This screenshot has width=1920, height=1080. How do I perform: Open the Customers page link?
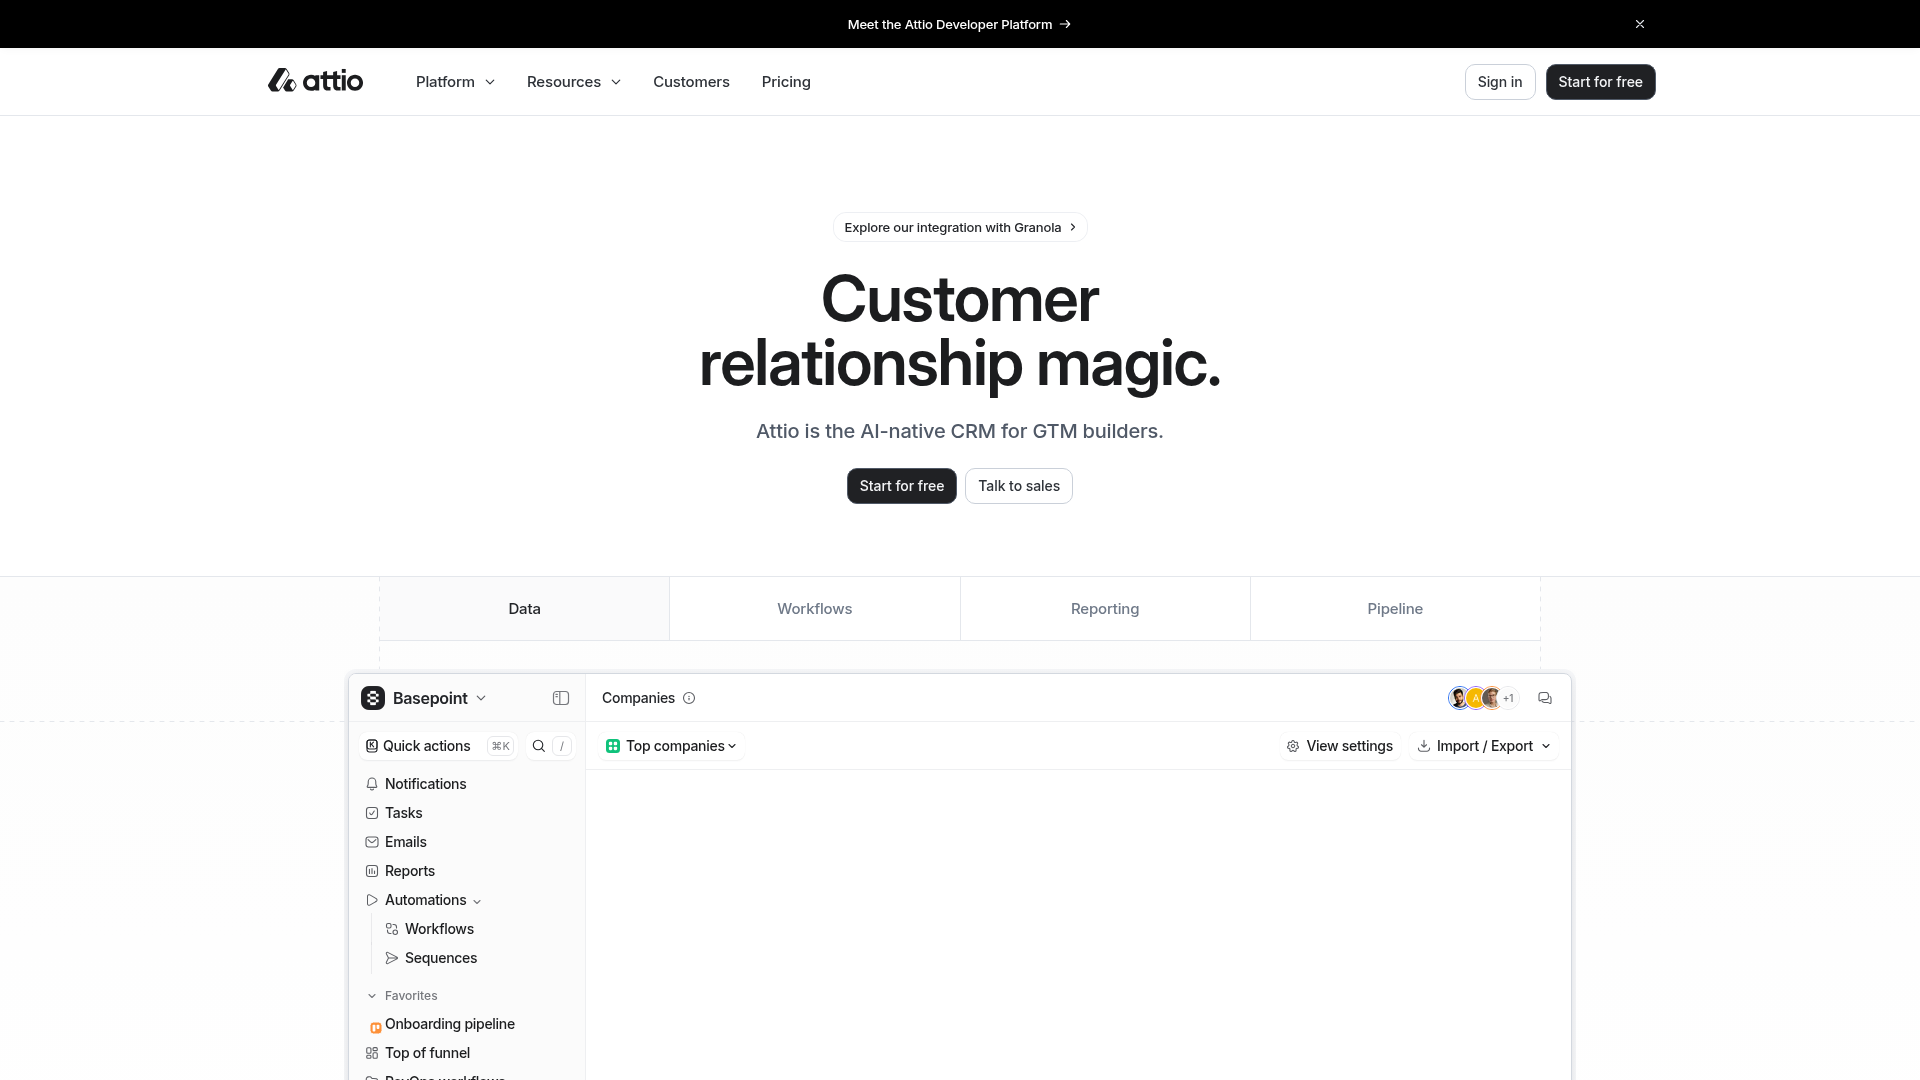coord(691,82)
